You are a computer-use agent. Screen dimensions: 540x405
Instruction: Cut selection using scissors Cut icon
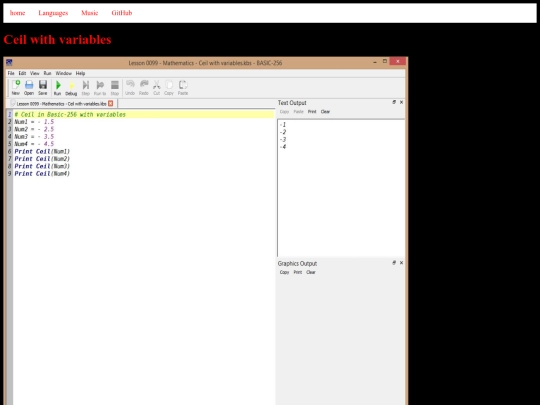157,87
